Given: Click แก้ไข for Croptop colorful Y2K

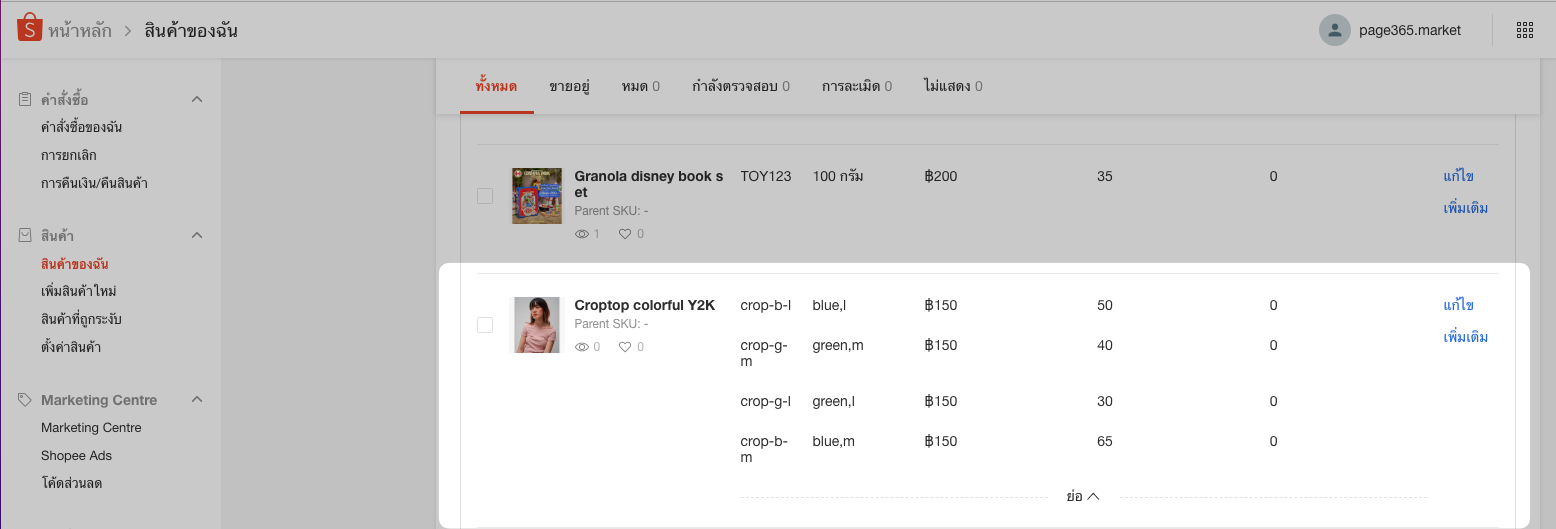Looking at the screenshot, I should [1458, 305].
